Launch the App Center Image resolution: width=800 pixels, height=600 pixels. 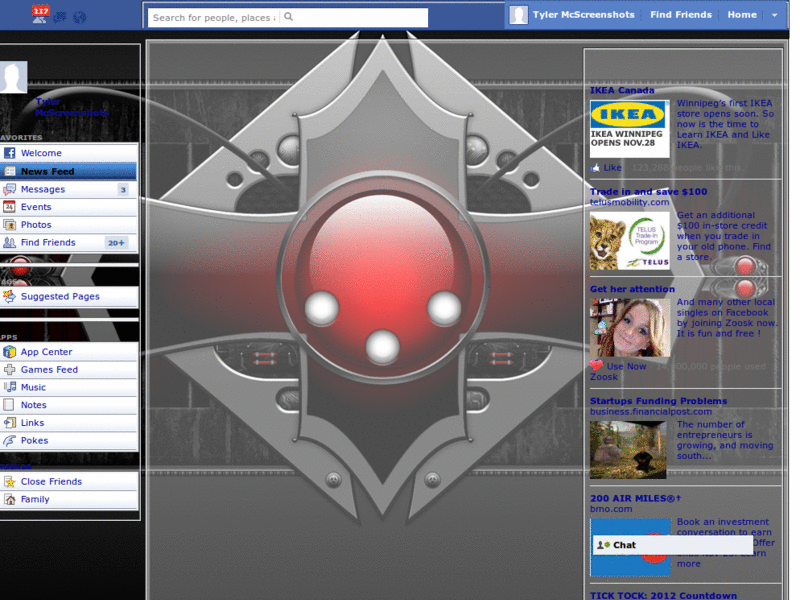coord(48,351)
